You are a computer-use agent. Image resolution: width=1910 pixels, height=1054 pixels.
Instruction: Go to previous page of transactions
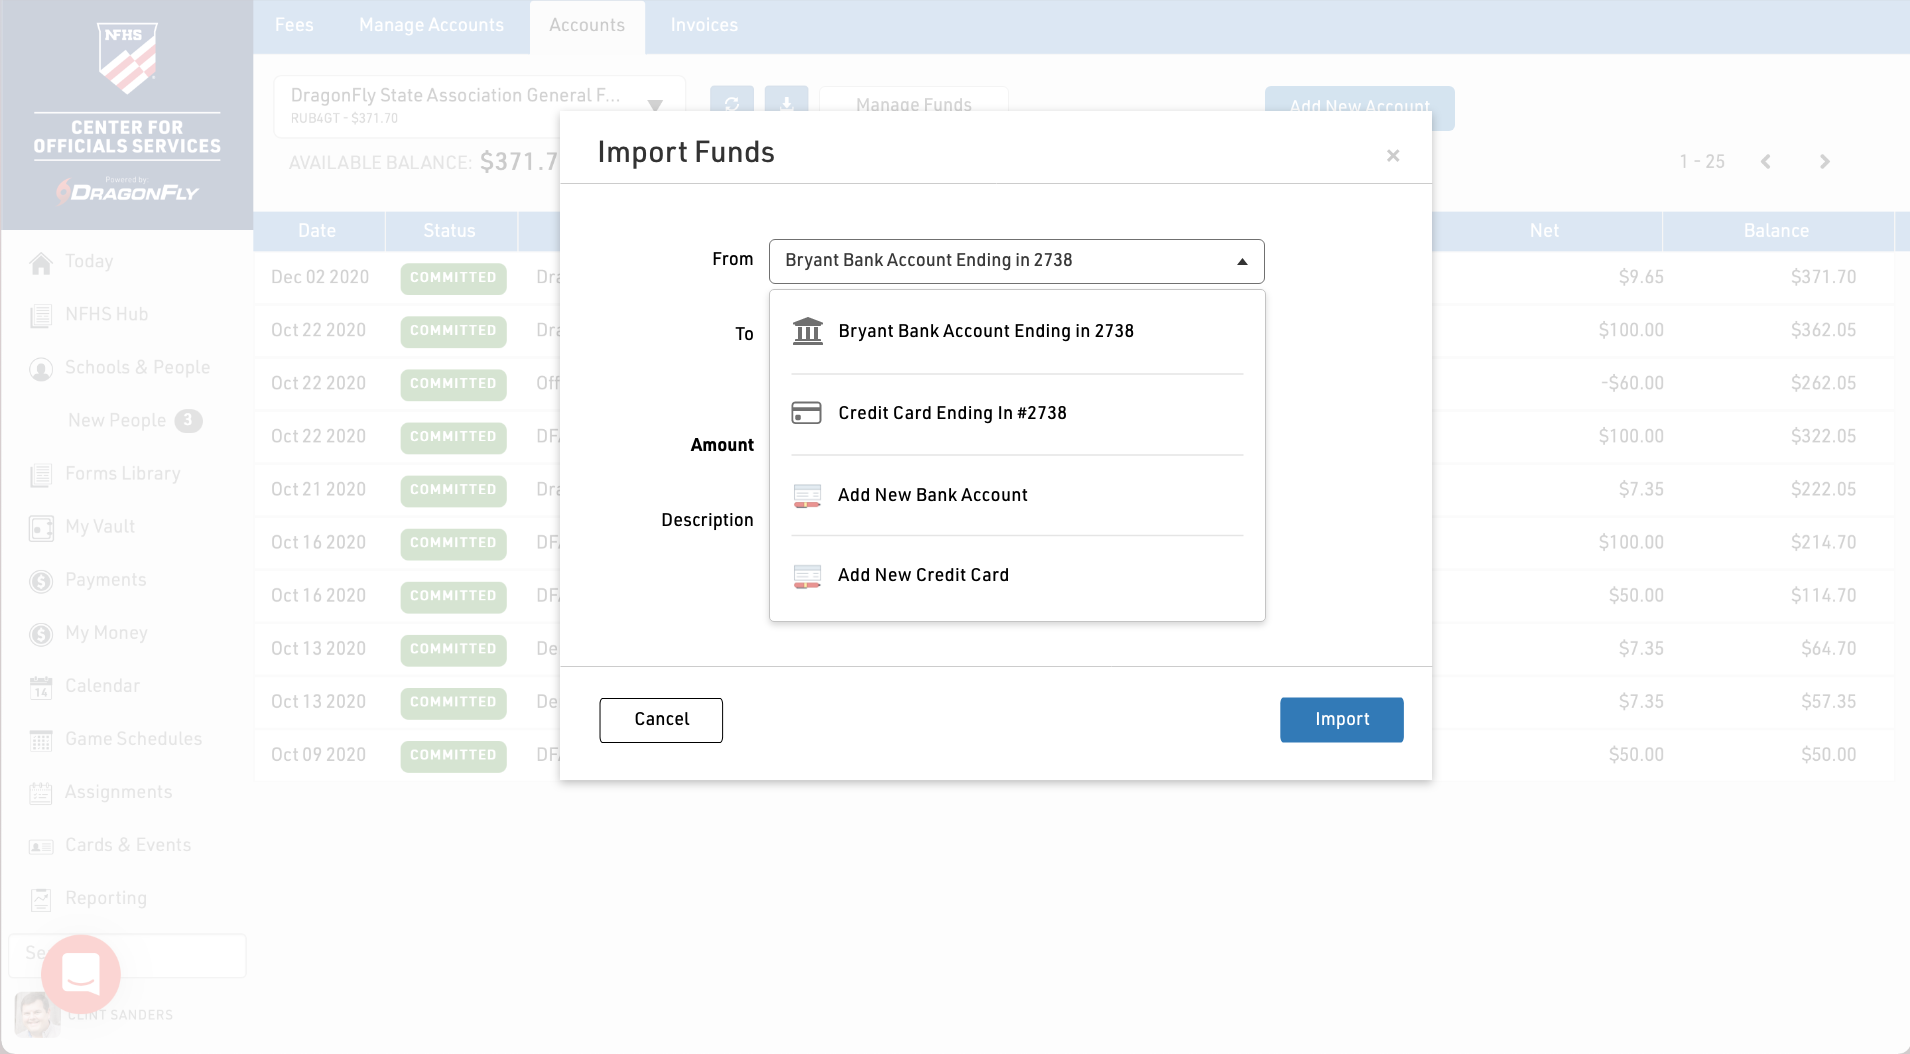(x=1766, y=162)
